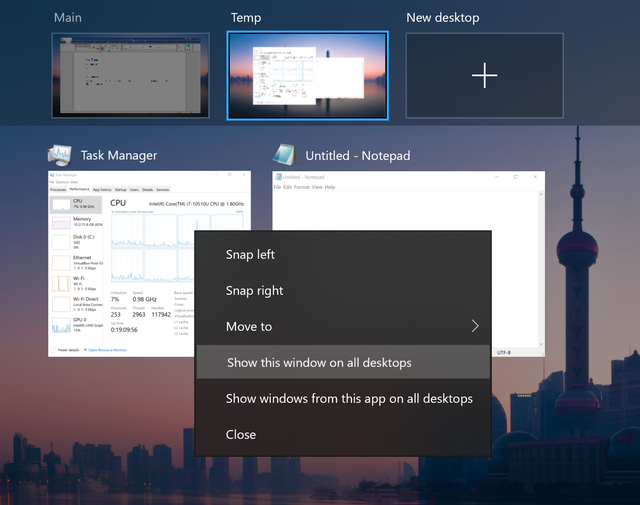Open the Help menu in Notepad preview
The width and height of the screenshot is (640, 505).
330,187
